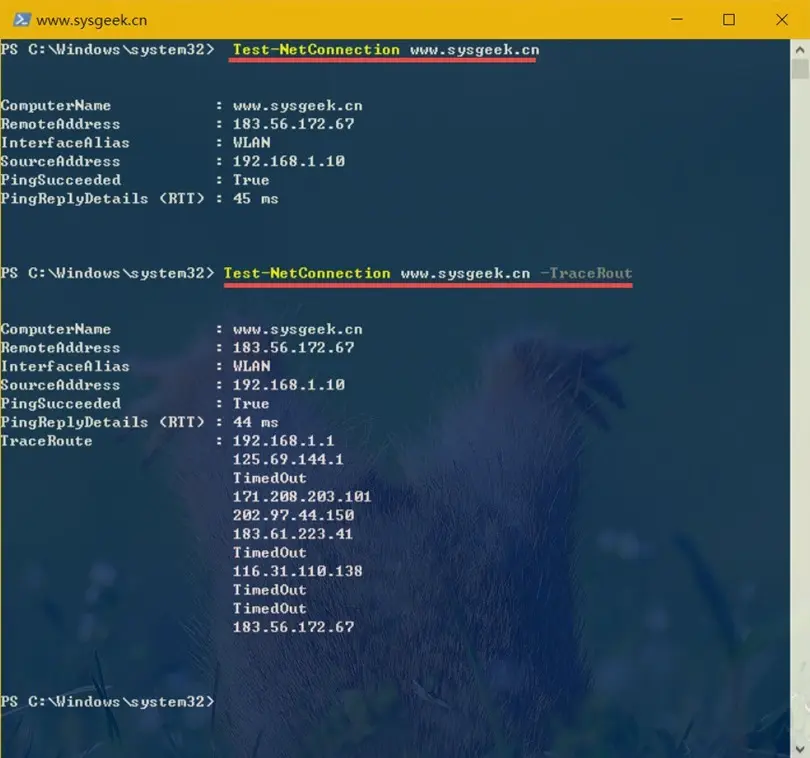Viewport: 810px width, 758px height.
Task: Click the PingSucceeded True value
Action: (250, 180)
